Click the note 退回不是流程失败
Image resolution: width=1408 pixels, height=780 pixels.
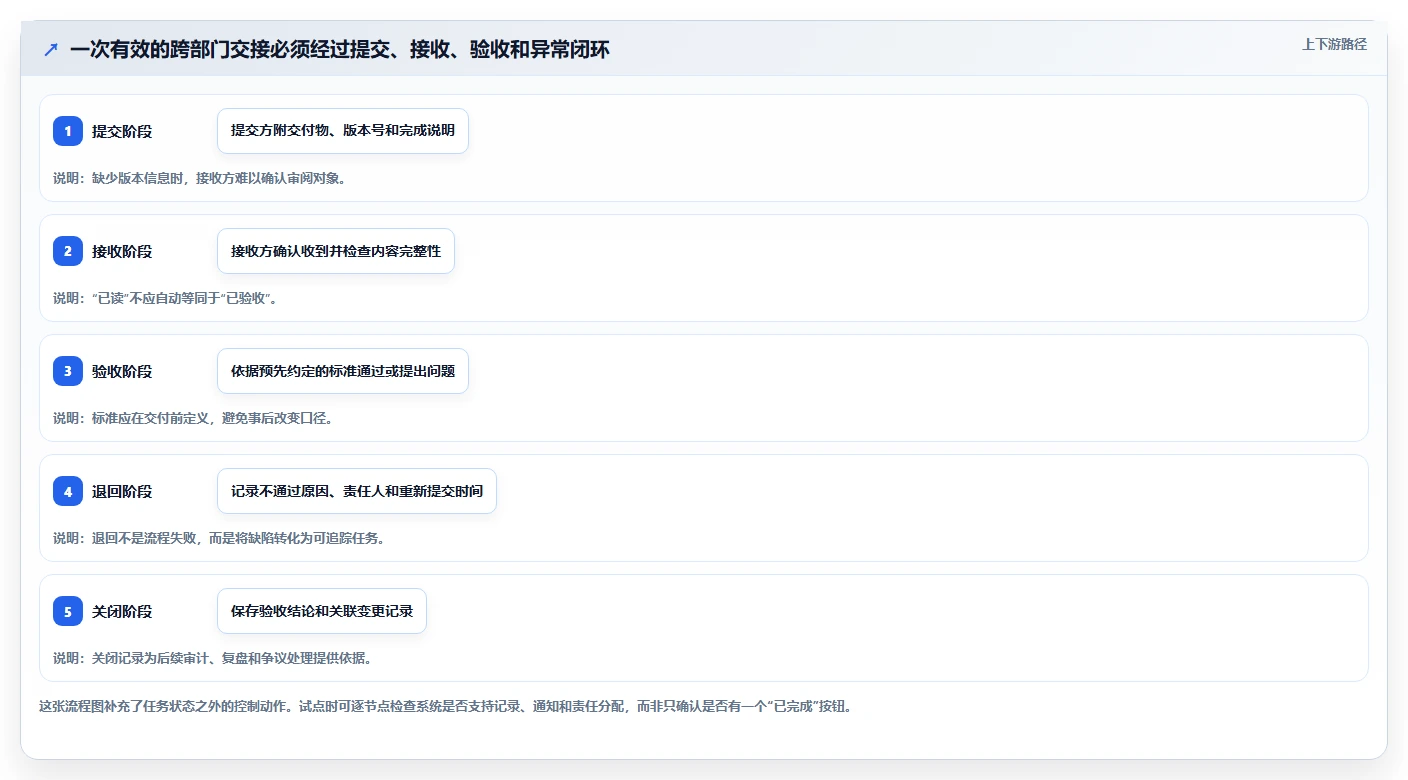click(219, 538)
